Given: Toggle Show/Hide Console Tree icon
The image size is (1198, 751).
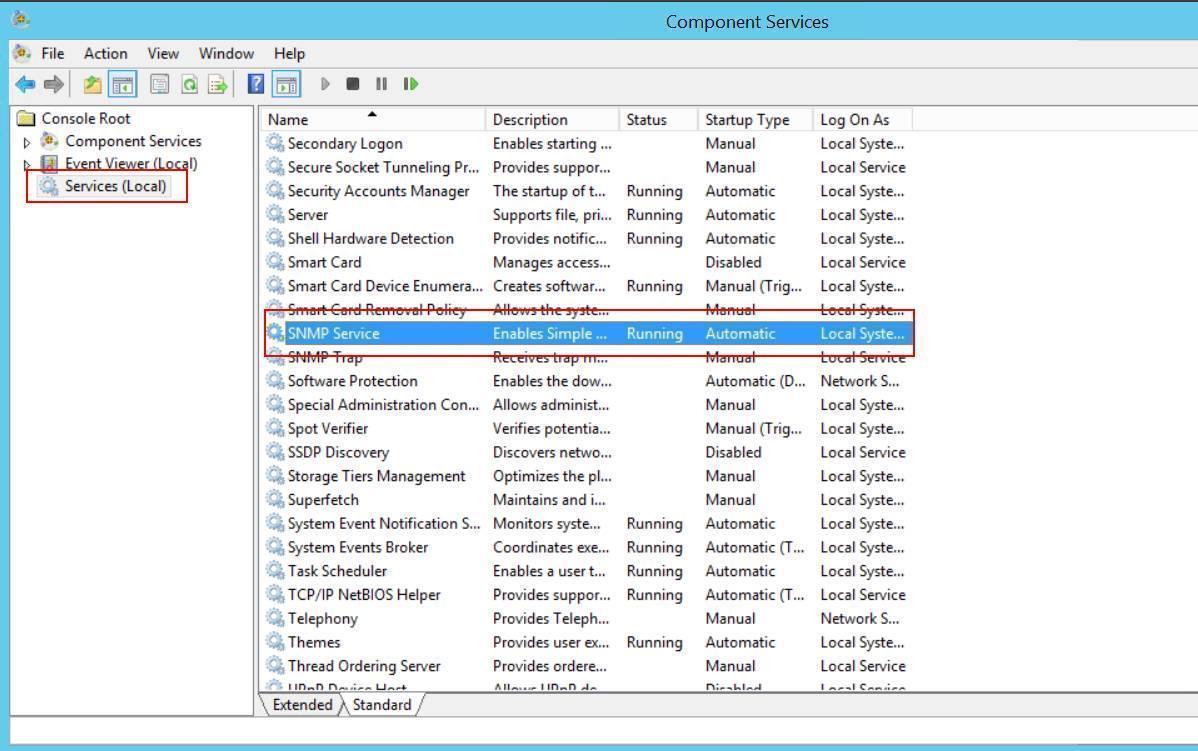Looking at the screenshot, I should 122,84.
